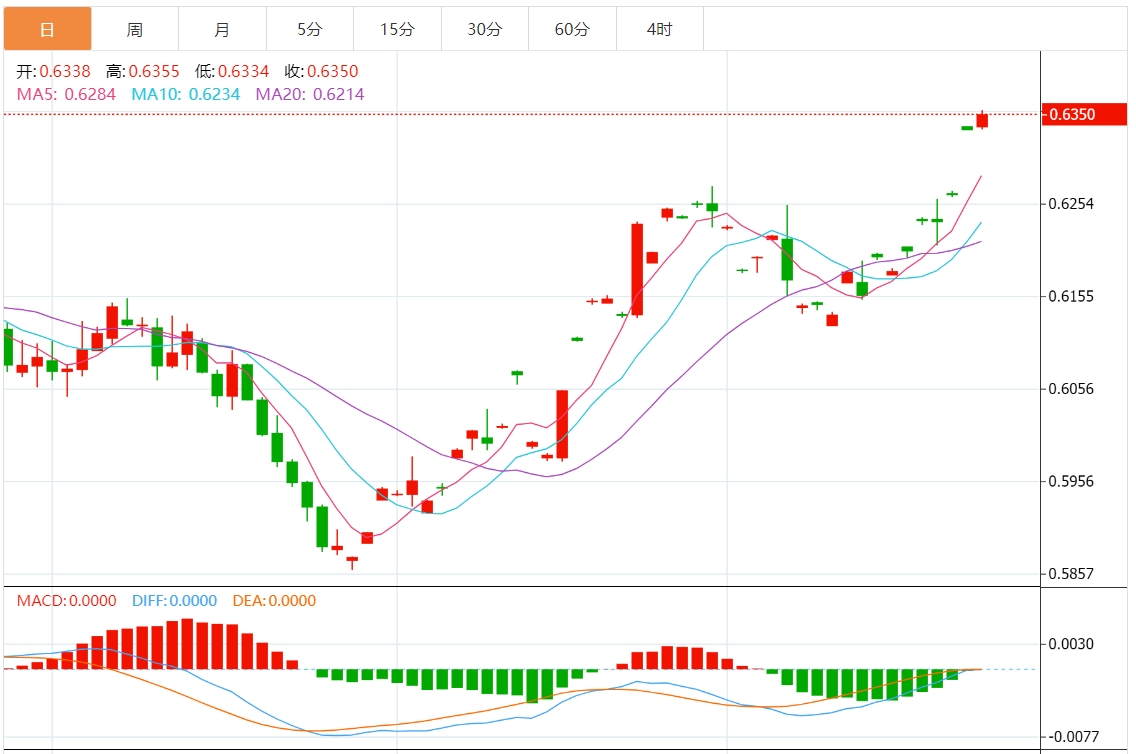Image resolution: width=1136 pixels, height=754 pixels.
Task: Click the 0.0030 MACD axis label
Action: click(1071, 644)
